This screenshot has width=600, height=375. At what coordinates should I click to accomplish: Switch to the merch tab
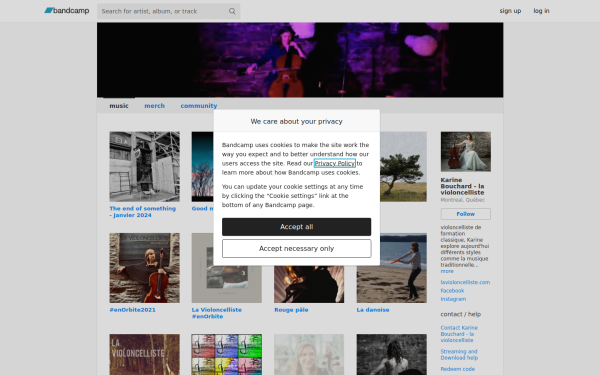155,106
